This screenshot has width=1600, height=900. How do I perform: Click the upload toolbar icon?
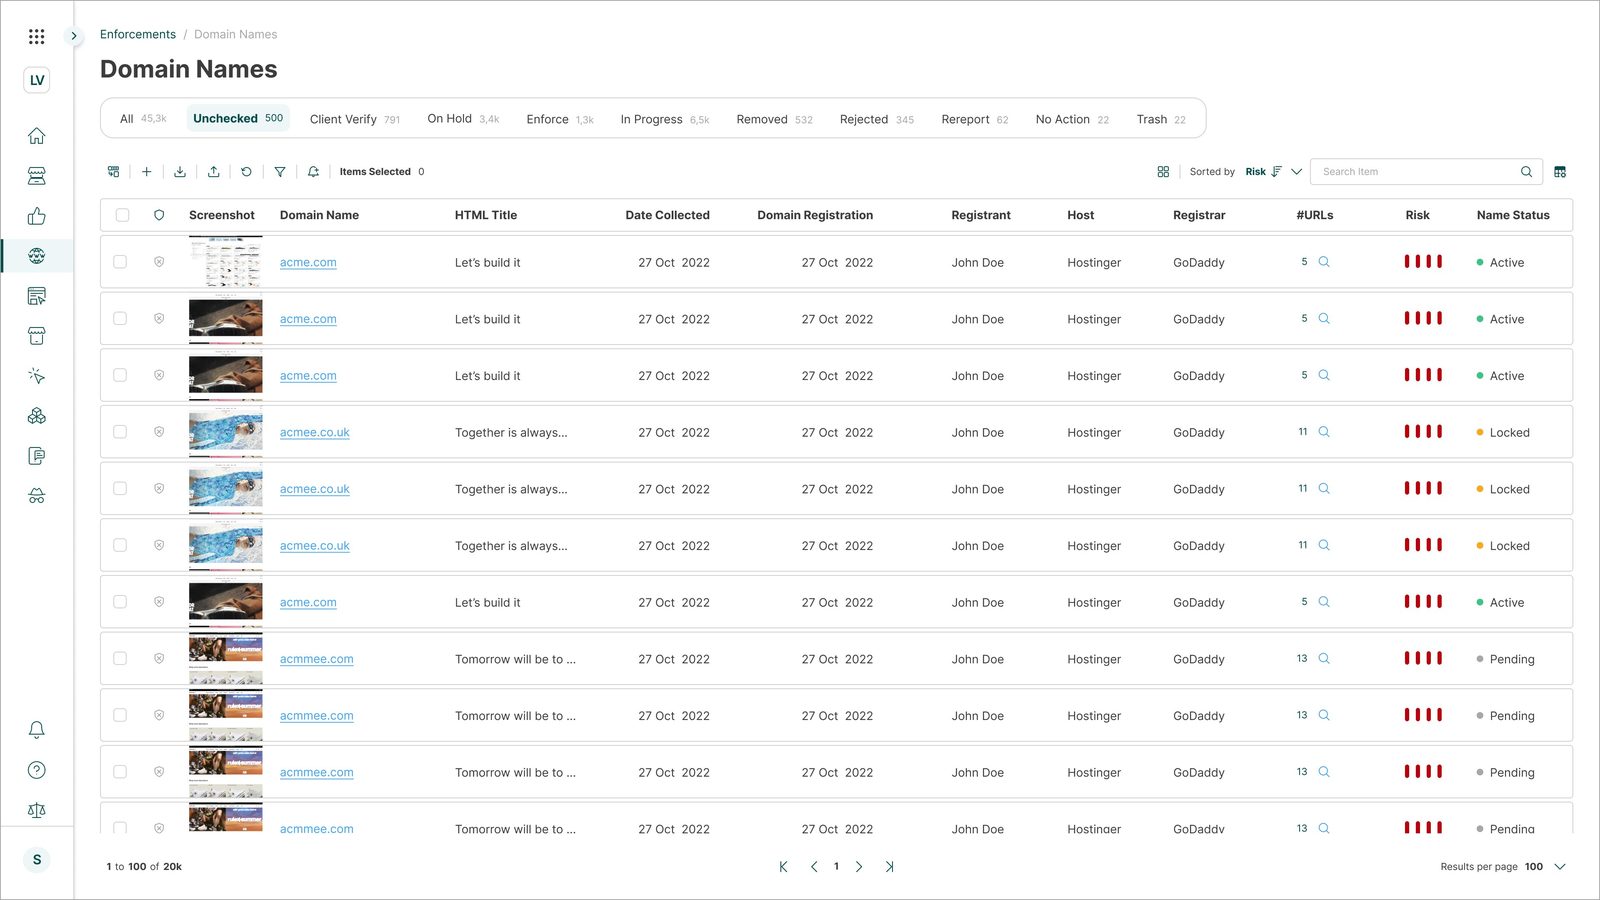213,172
